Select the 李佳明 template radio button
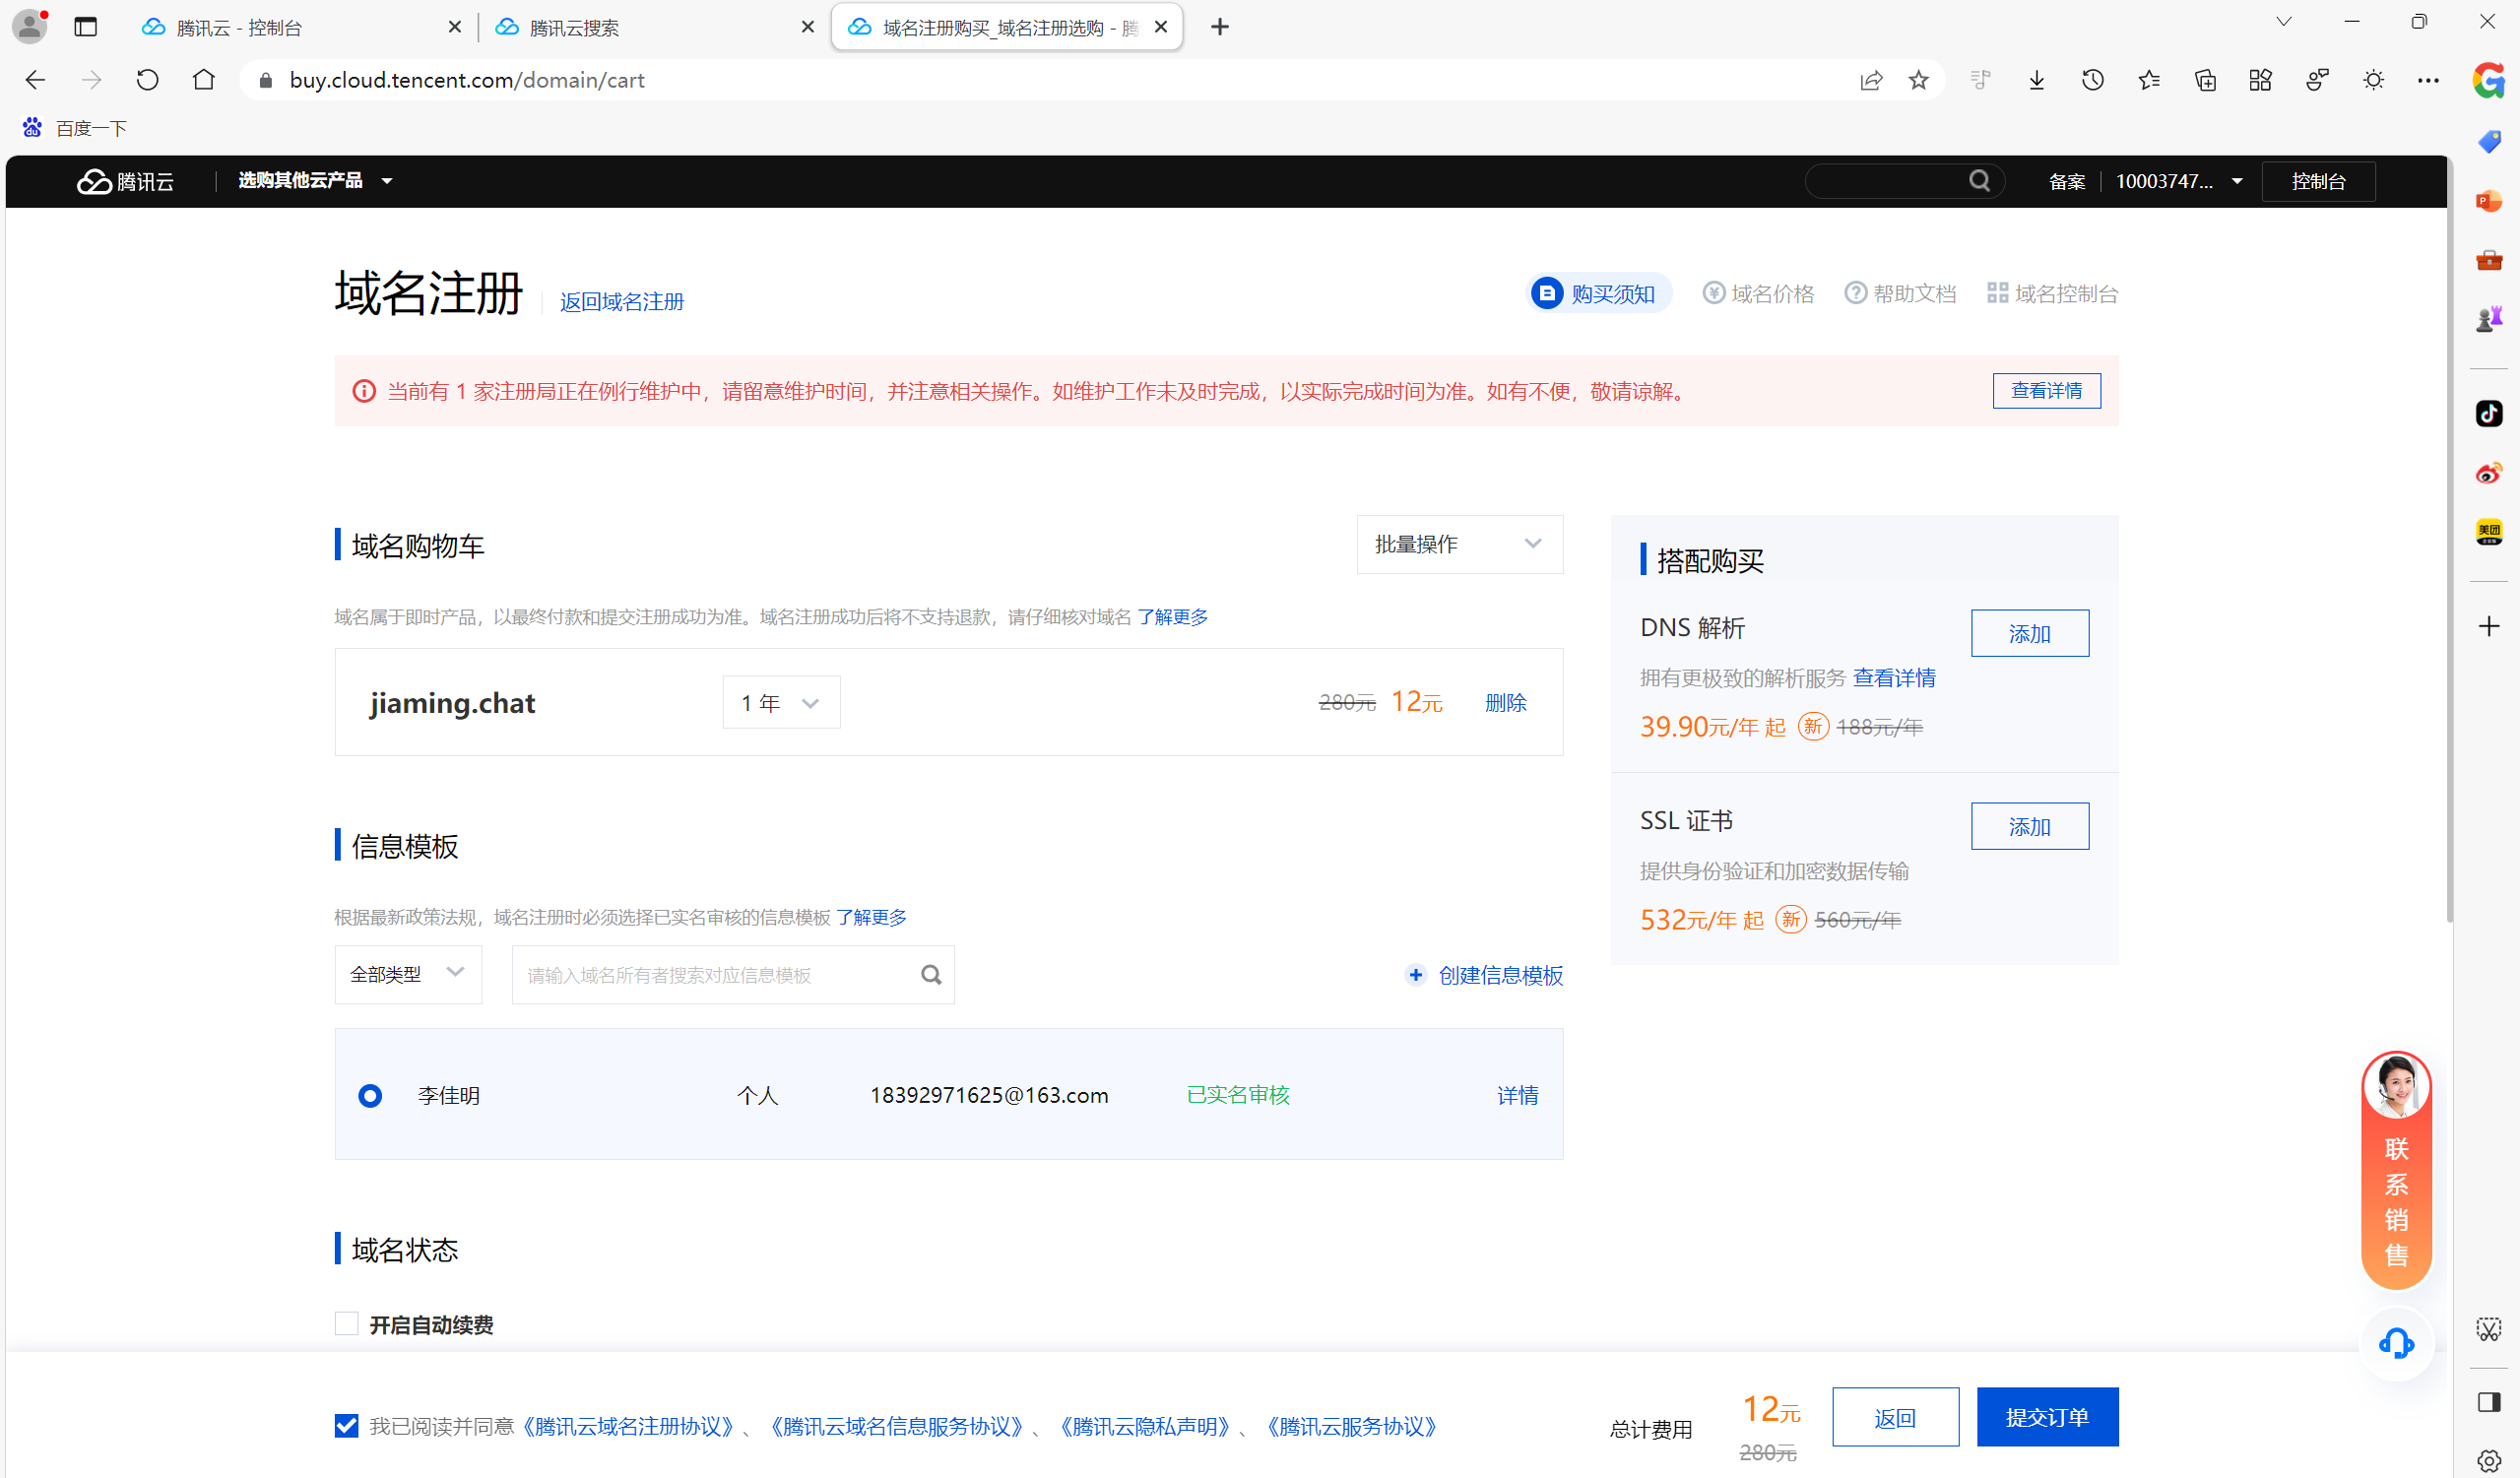Image resolution: width=2520 pixels, height=1478 pixels. [x=370, y=1095]
